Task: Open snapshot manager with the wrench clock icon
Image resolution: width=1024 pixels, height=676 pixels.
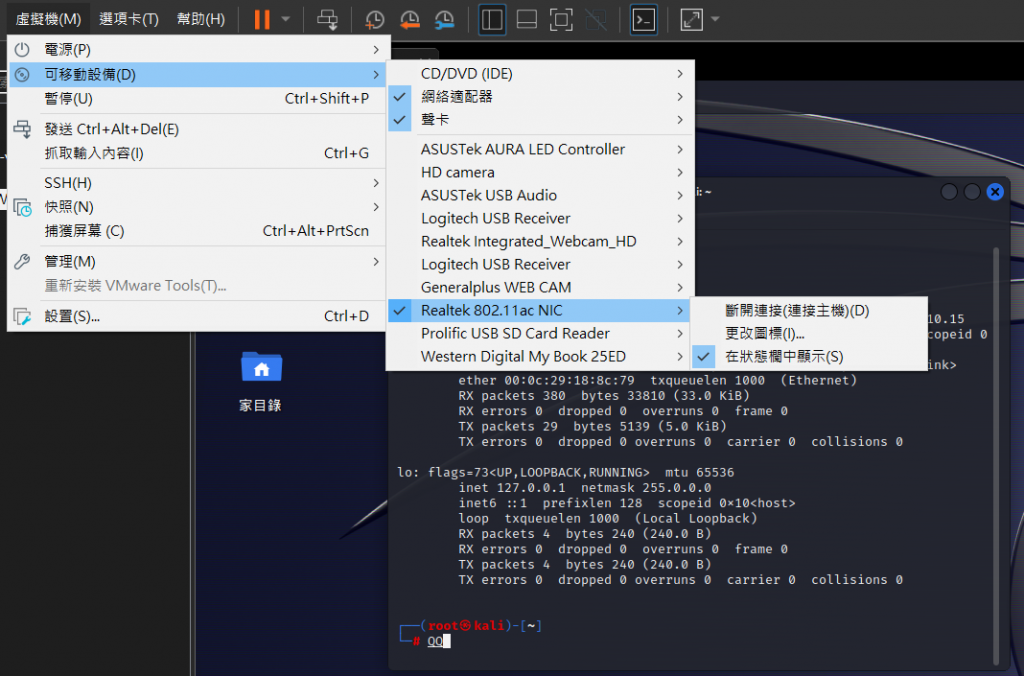Action: point(445,20)
